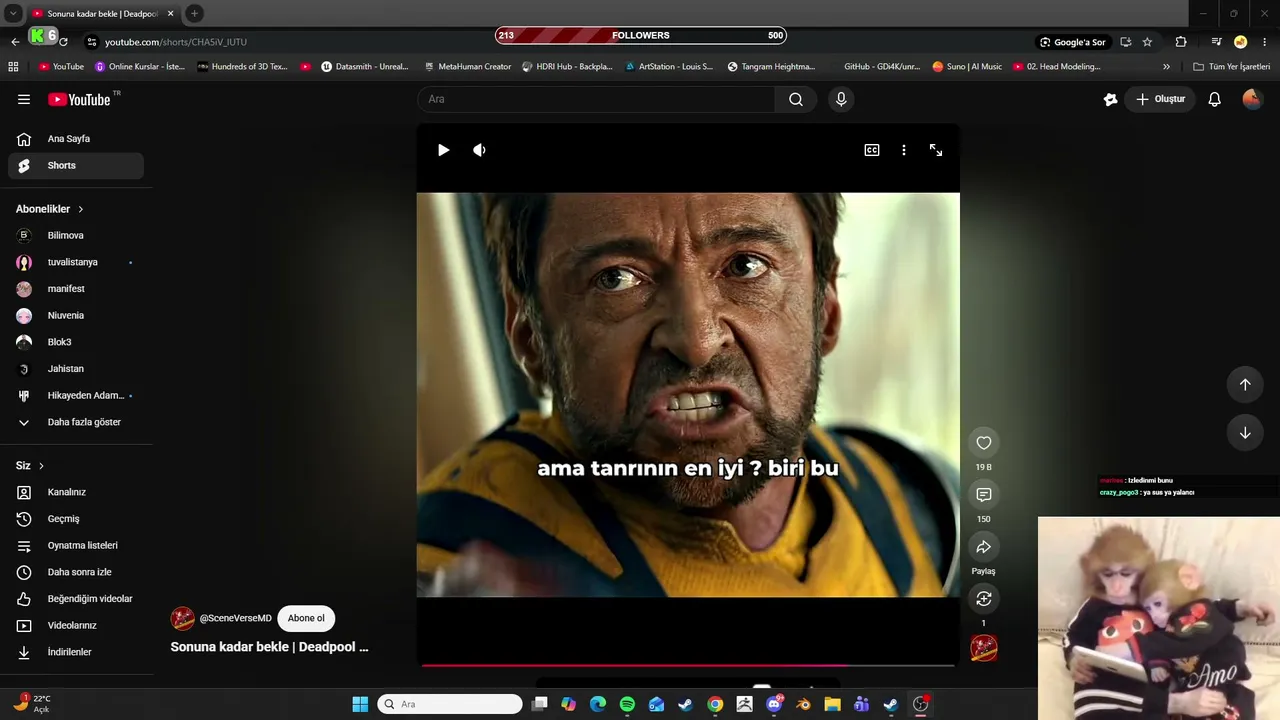Click the browser back arrow

point(15,42)
